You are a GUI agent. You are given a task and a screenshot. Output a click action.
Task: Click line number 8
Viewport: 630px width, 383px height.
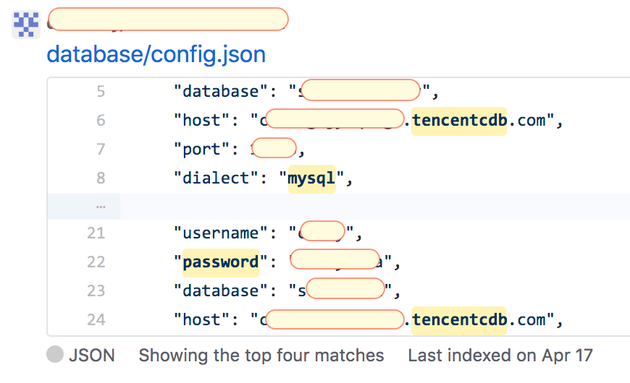pos(101,178)
